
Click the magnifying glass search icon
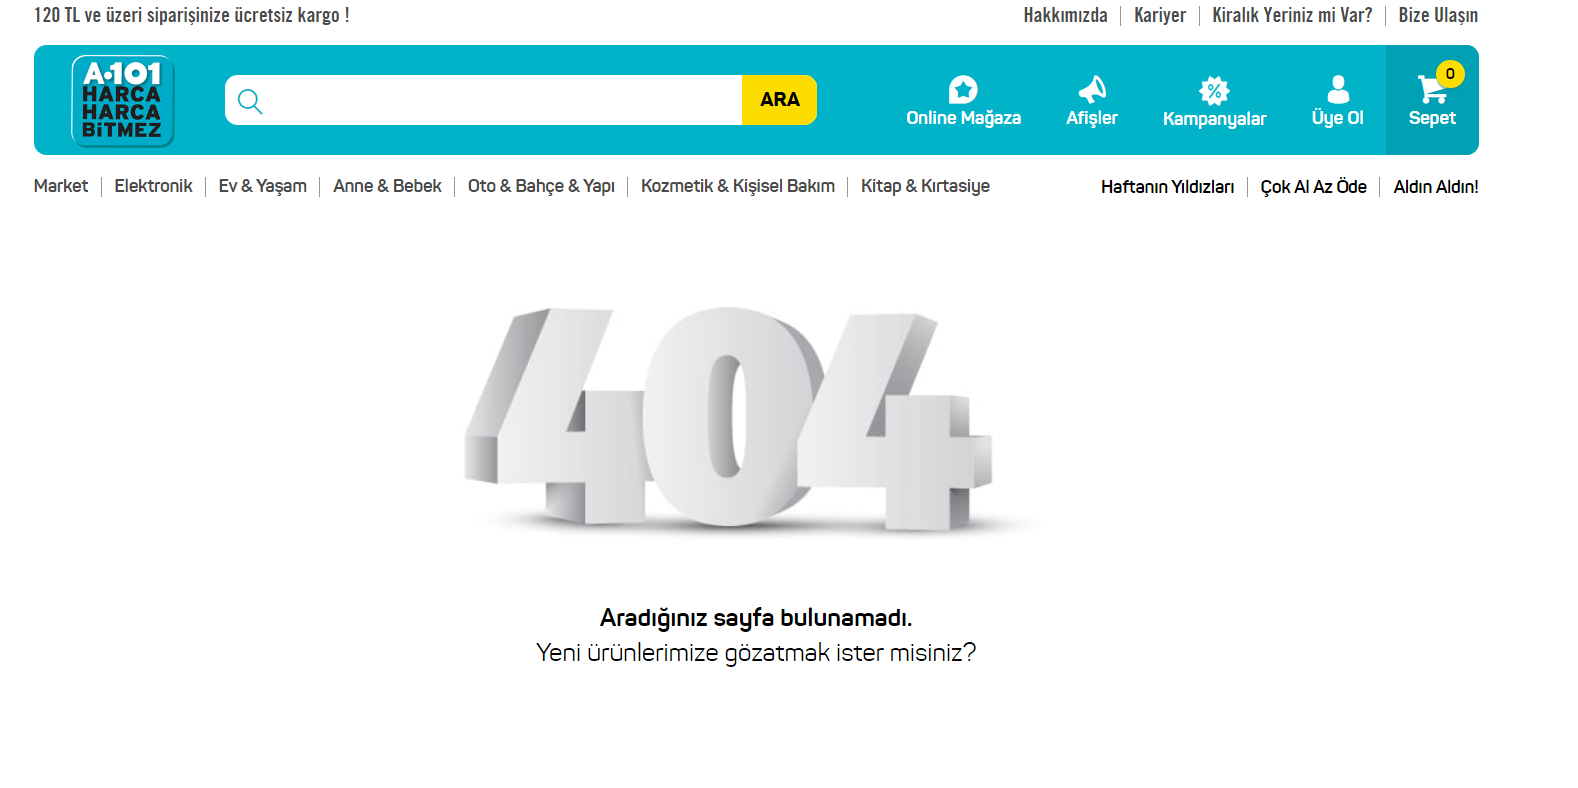click(250, 101)
